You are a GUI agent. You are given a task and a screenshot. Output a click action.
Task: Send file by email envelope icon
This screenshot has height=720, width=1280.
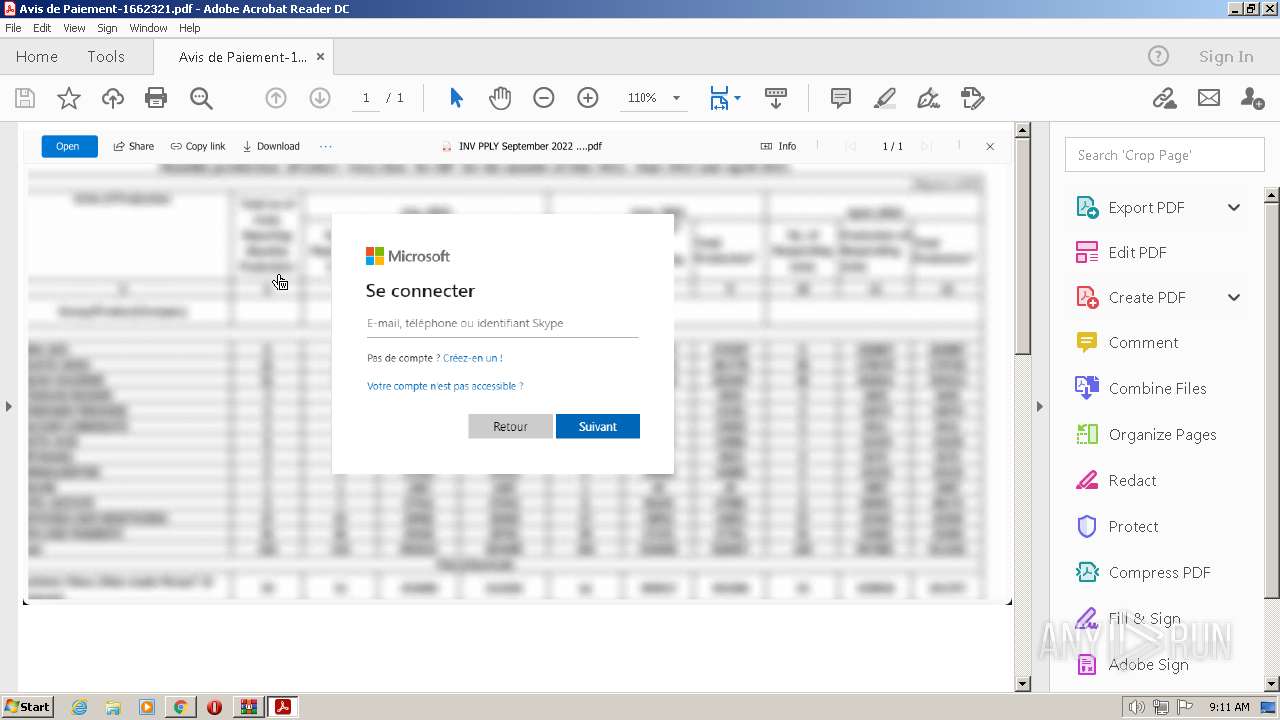(1209, 98)
